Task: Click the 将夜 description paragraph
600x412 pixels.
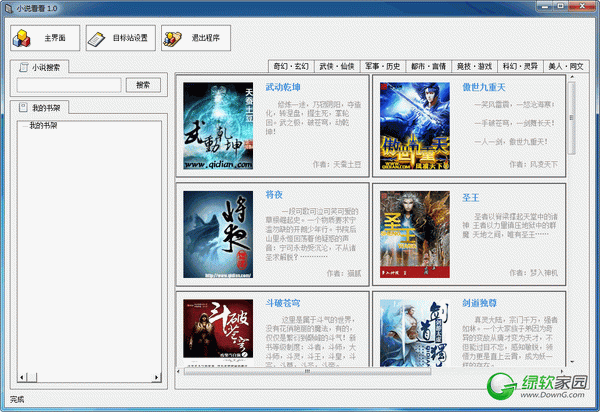Action: [x=312, y=234]
